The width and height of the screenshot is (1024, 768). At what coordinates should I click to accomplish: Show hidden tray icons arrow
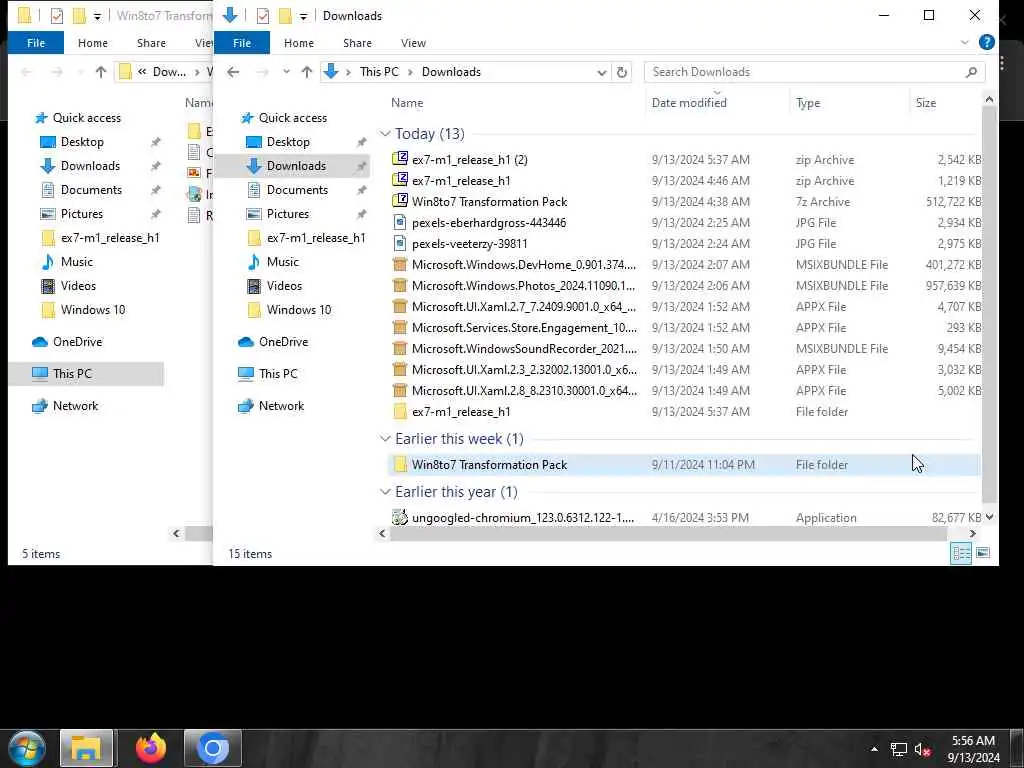(x=874, y=749)
